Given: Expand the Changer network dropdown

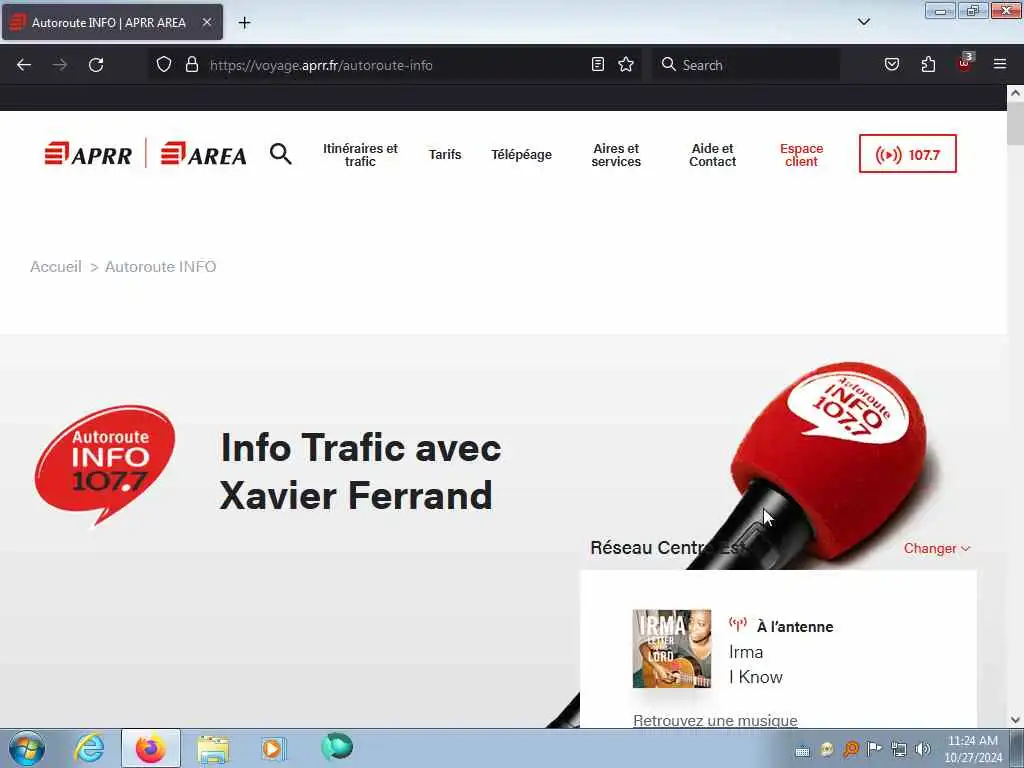Looking at the screenshot, I should 936,549.
